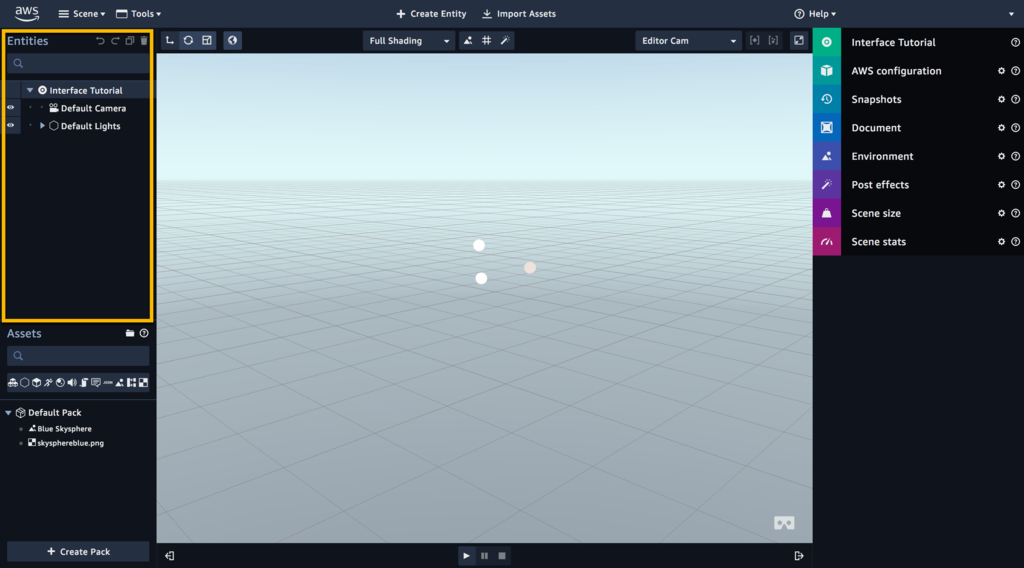Filter assets by script scroll icon

point(84,383)
